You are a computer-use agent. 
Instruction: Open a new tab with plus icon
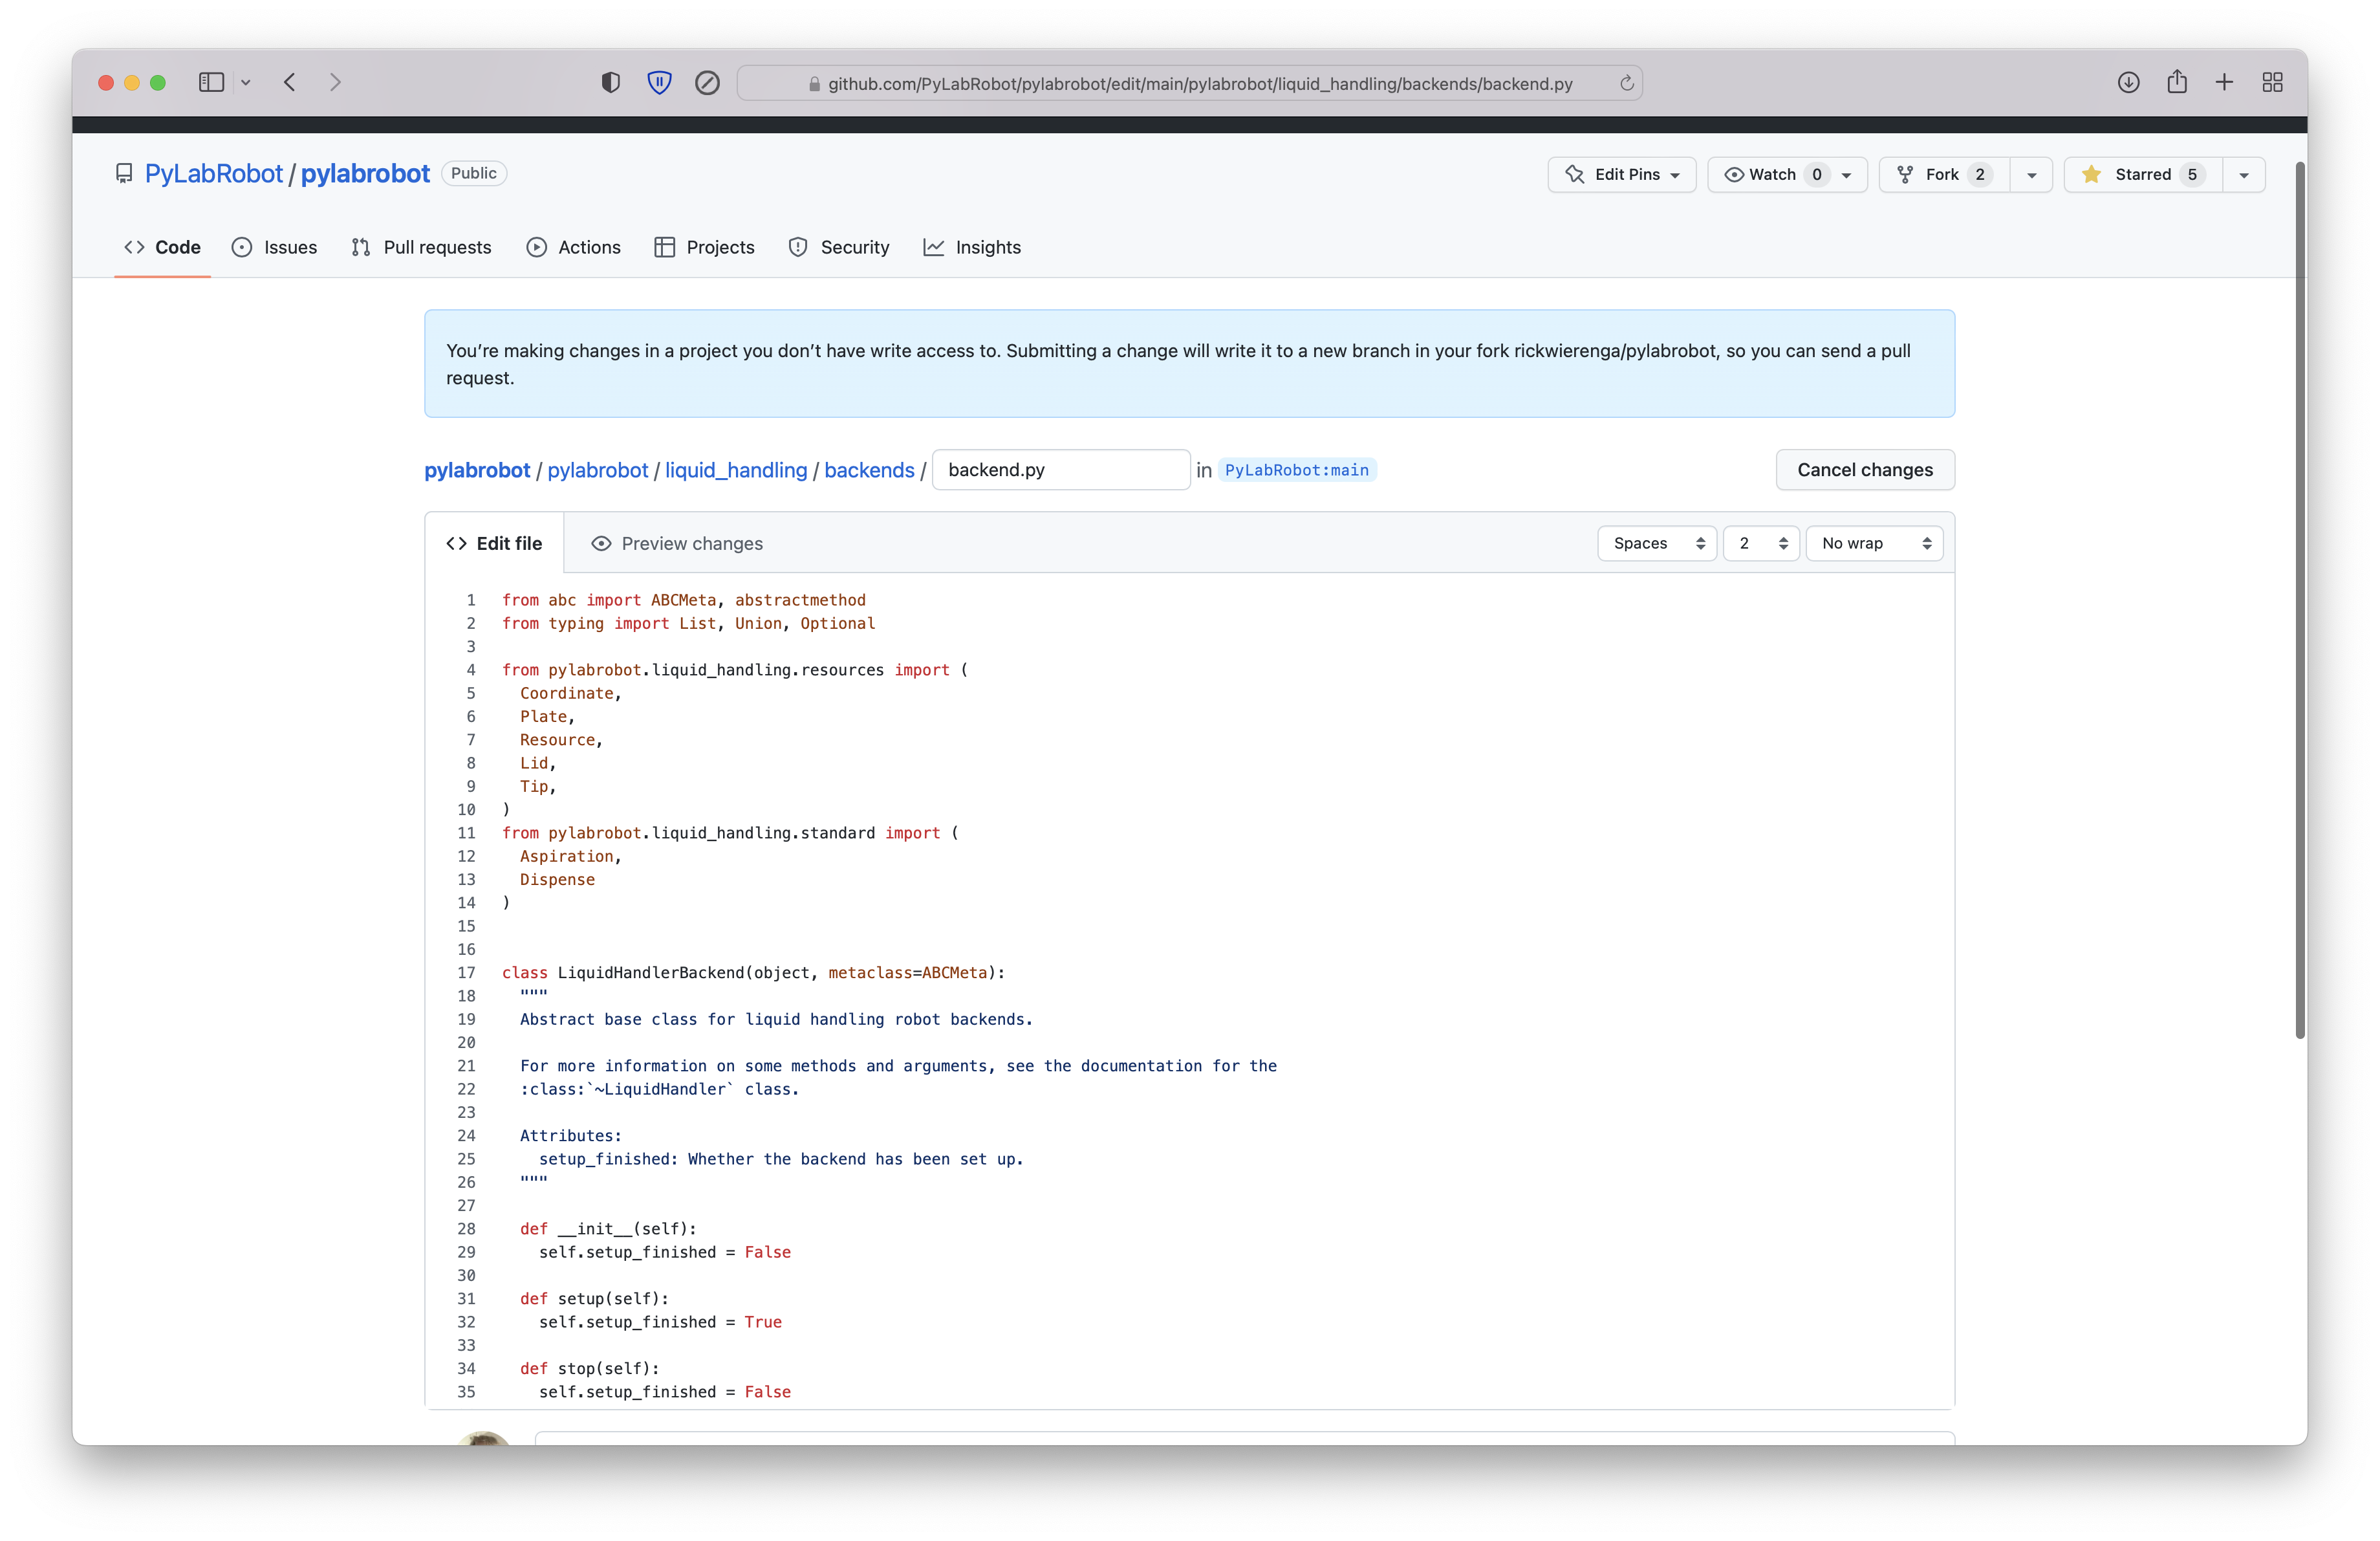(x=2224, y=82)
